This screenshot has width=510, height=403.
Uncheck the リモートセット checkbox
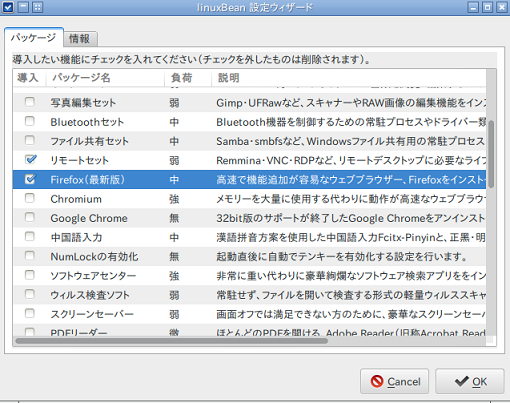[30, 159]
